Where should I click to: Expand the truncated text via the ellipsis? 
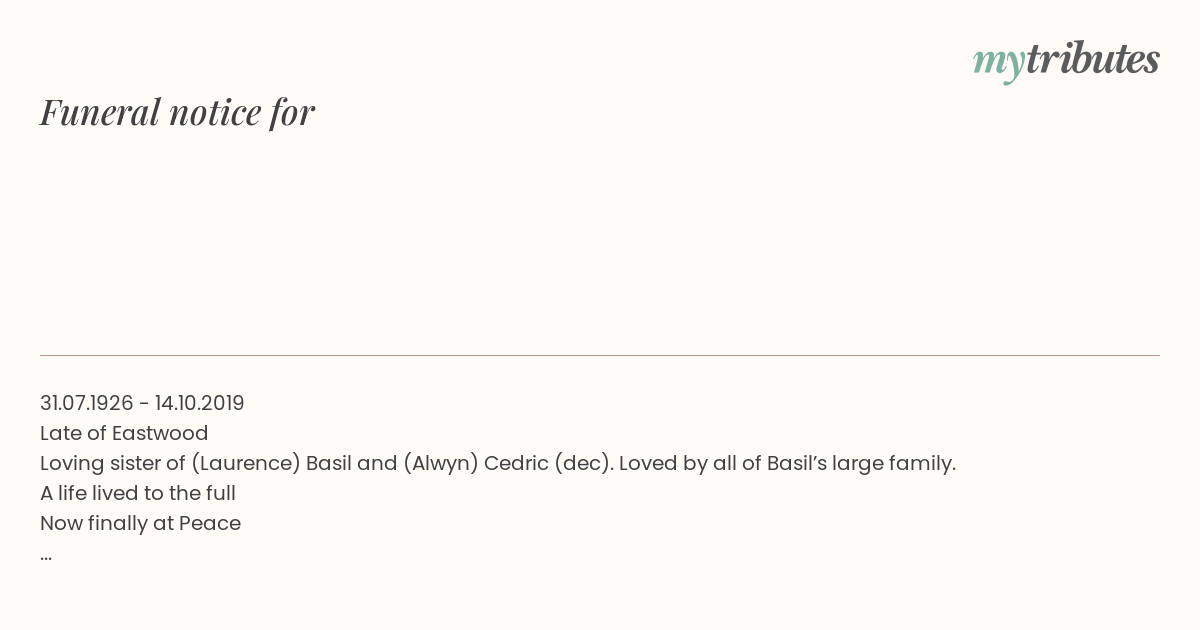46,555
